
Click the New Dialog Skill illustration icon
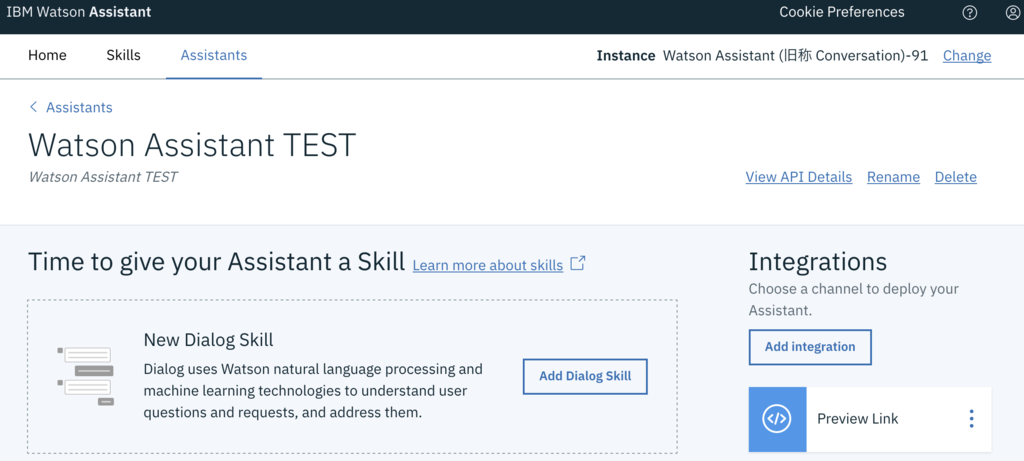(86, 376)
